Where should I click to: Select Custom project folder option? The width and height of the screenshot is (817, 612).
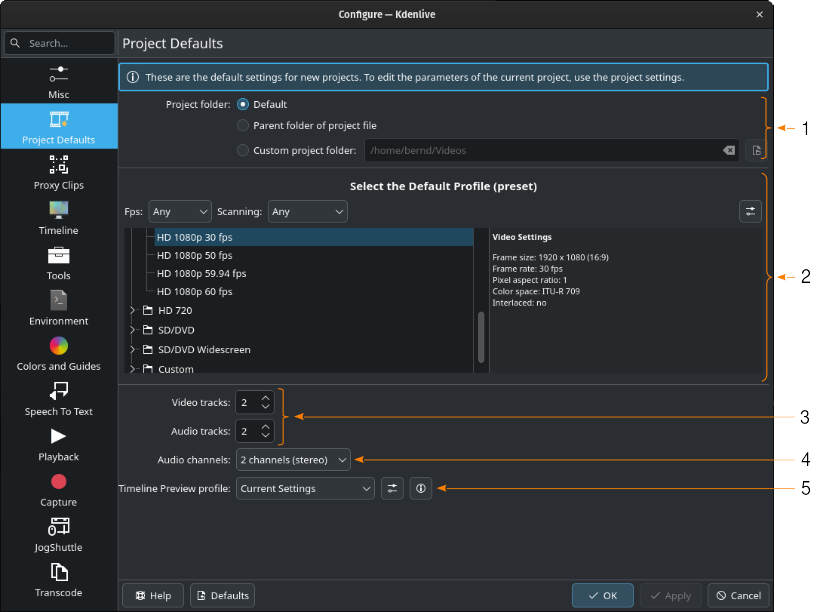click(243, 151)
